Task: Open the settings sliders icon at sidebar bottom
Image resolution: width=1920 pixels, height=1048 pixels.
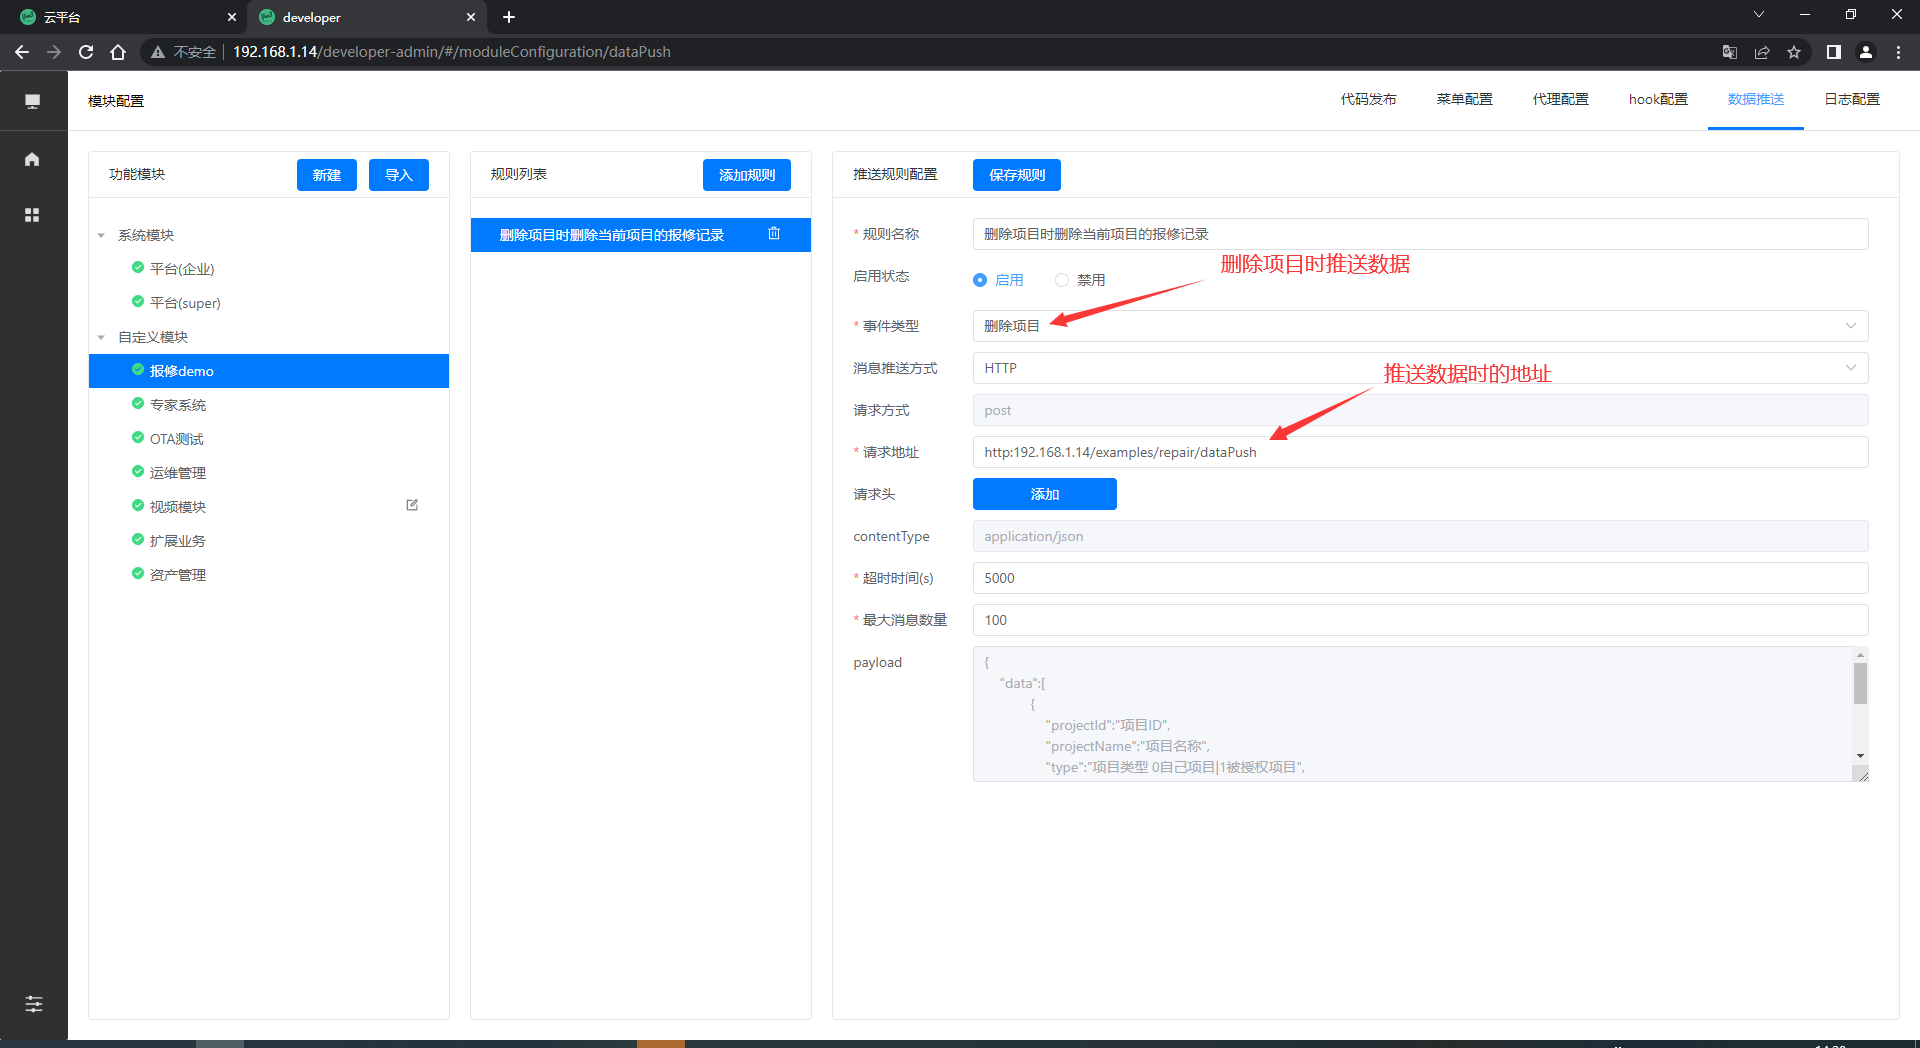Action: click(33, 1004)
